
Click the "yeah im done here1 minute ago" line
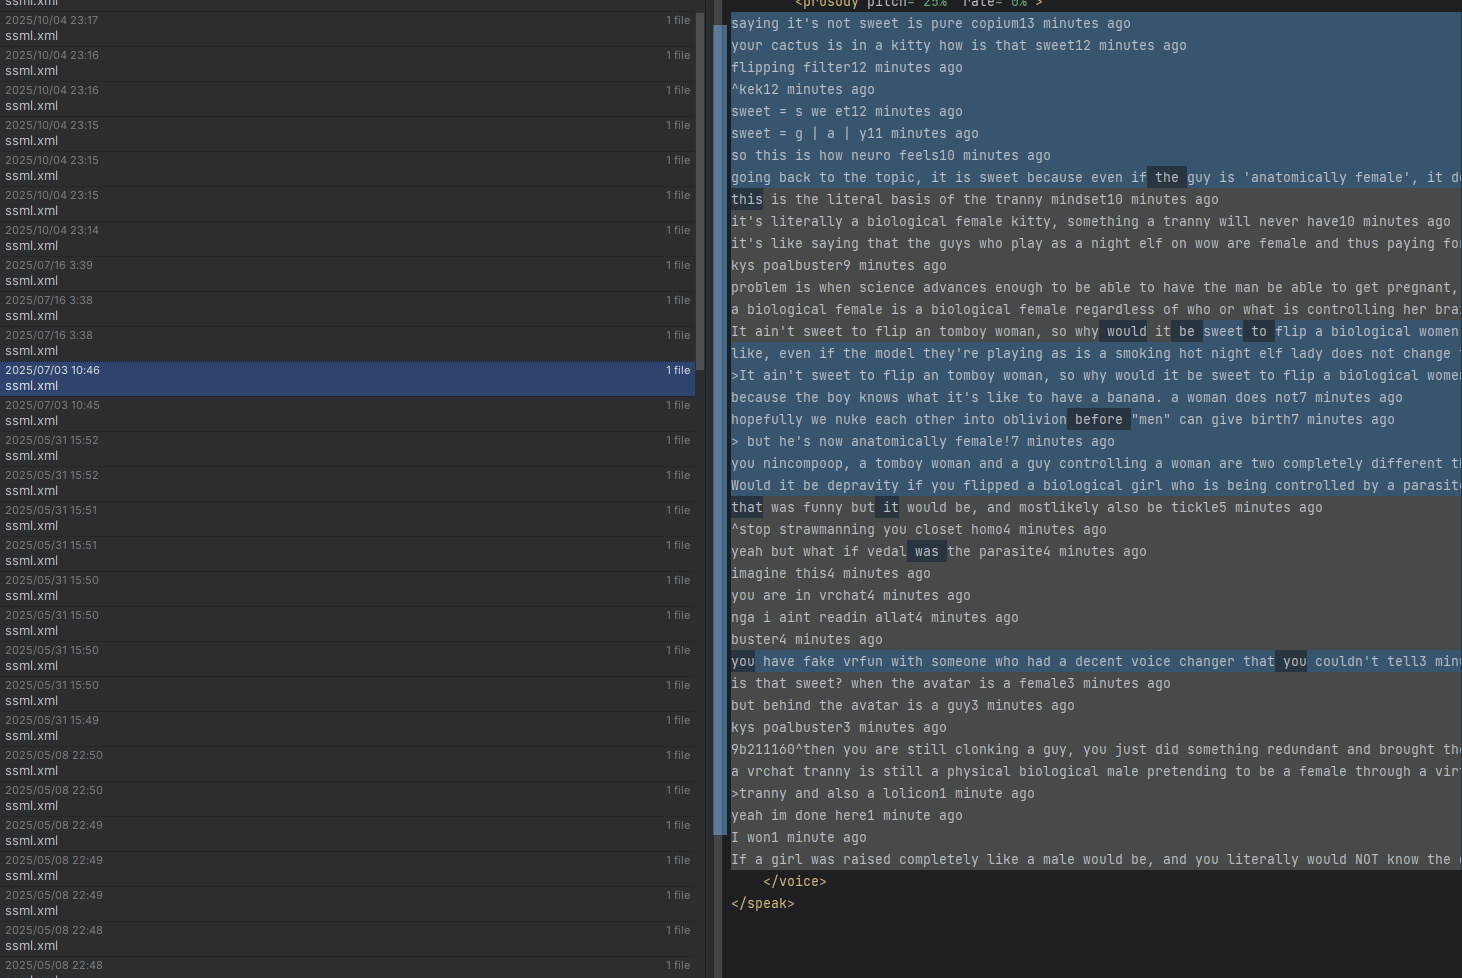coord(847,816)
